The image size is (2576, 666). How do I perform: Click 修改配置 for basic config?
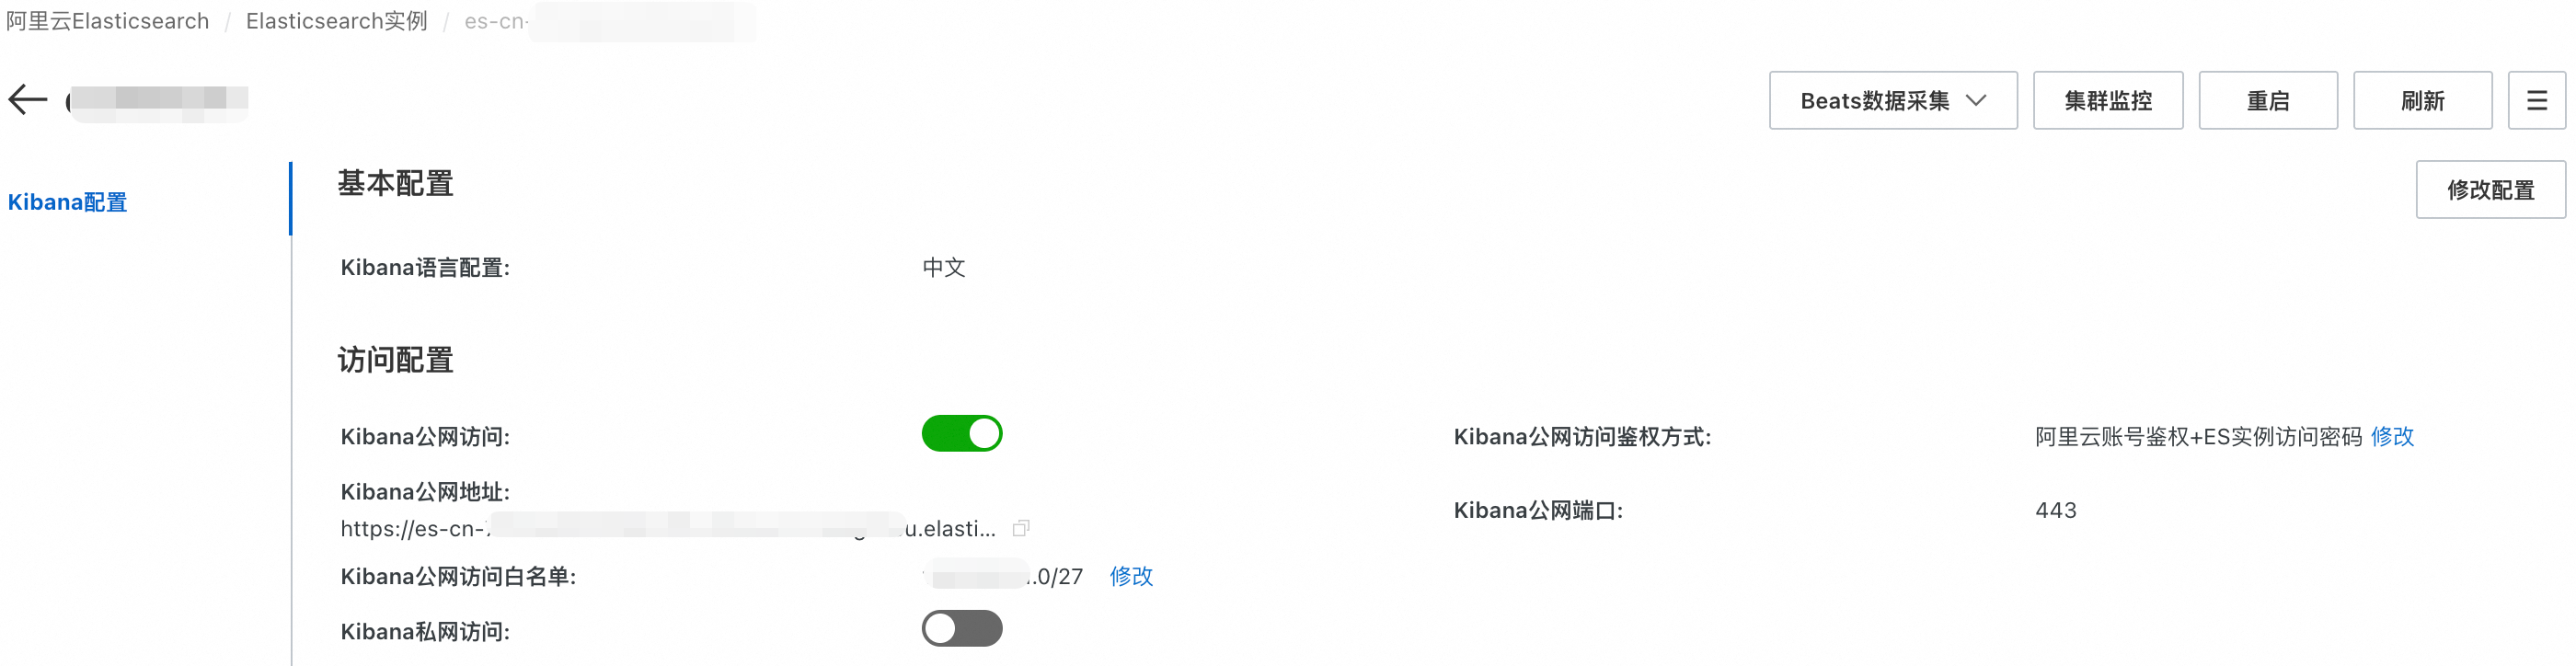[x=2490, y=189]
